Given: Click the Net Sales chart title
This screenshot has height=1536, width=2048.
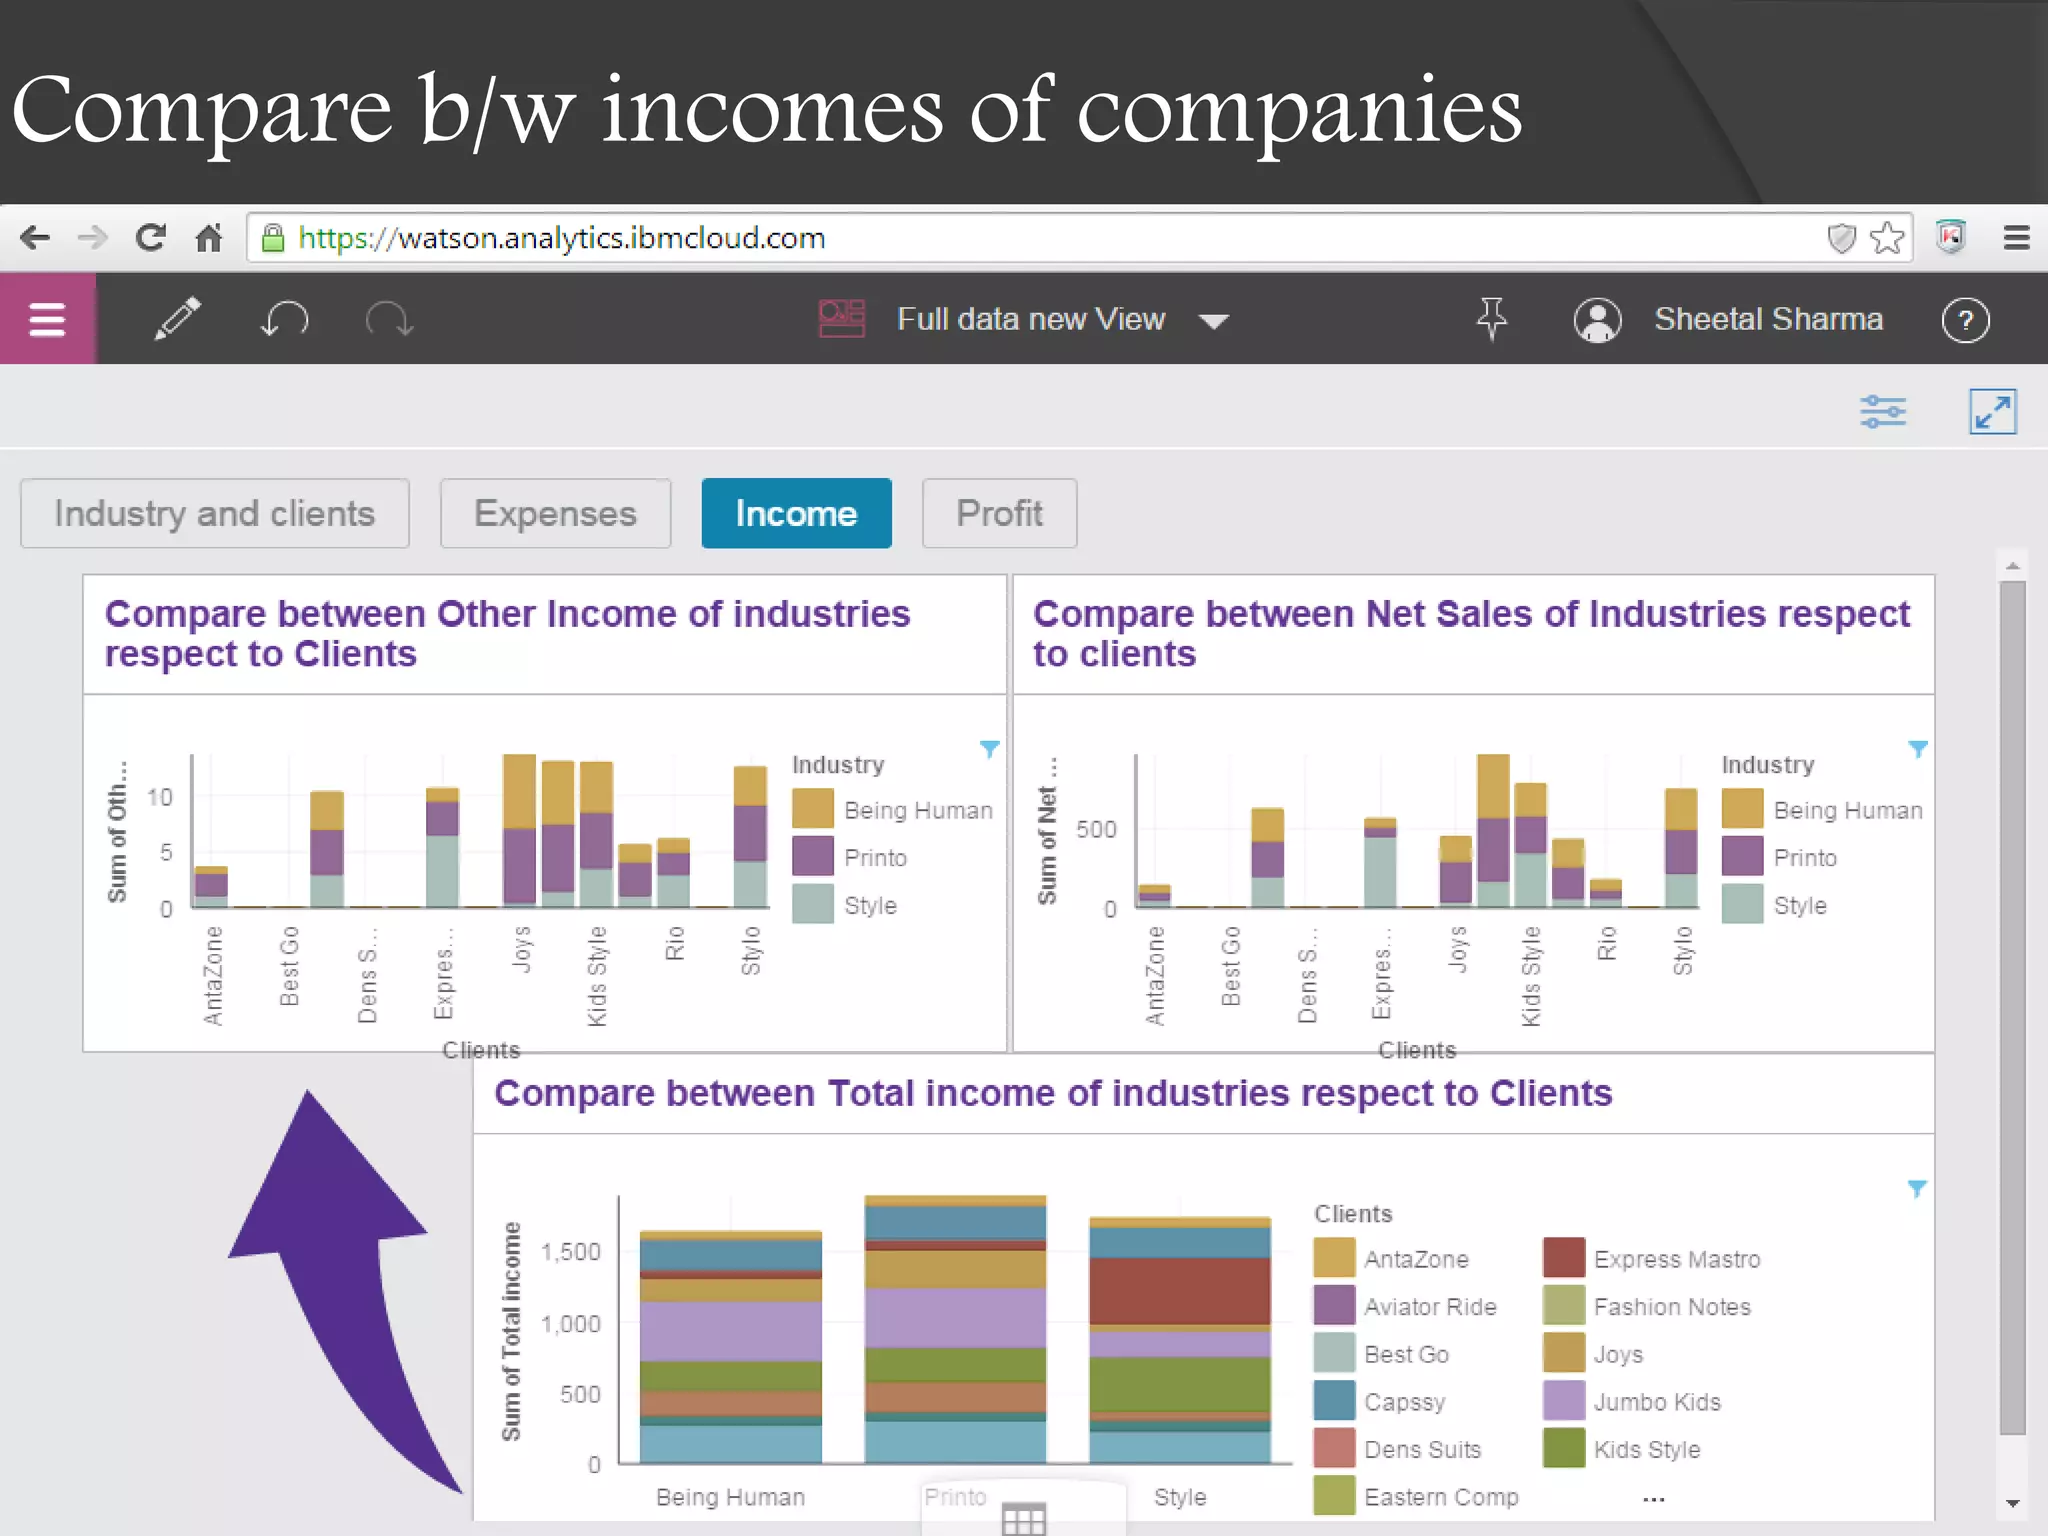Looking at the screenshot, I should (x=1471, y=633).
